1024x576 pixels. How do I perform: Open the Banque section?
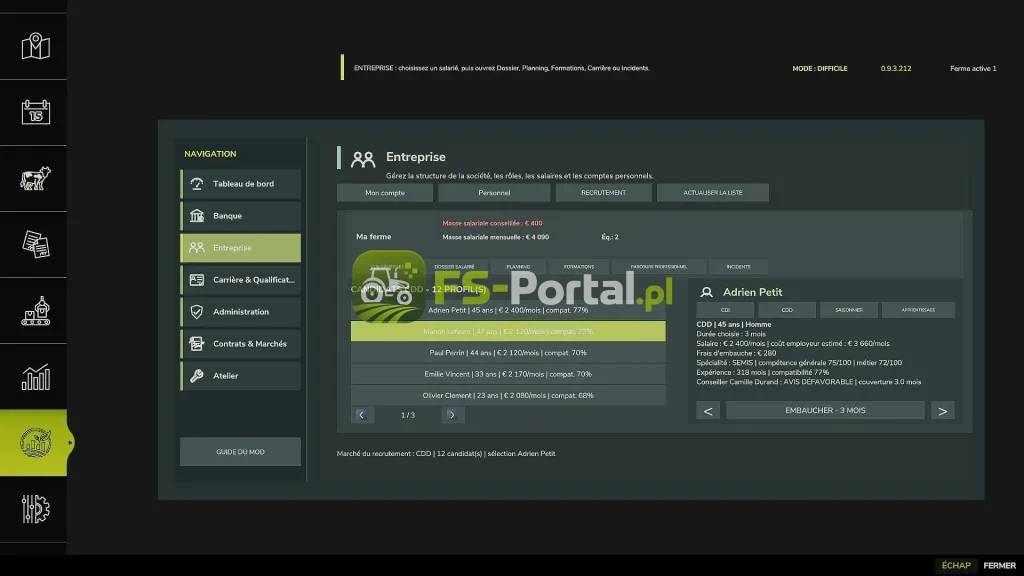coord(240,216)
